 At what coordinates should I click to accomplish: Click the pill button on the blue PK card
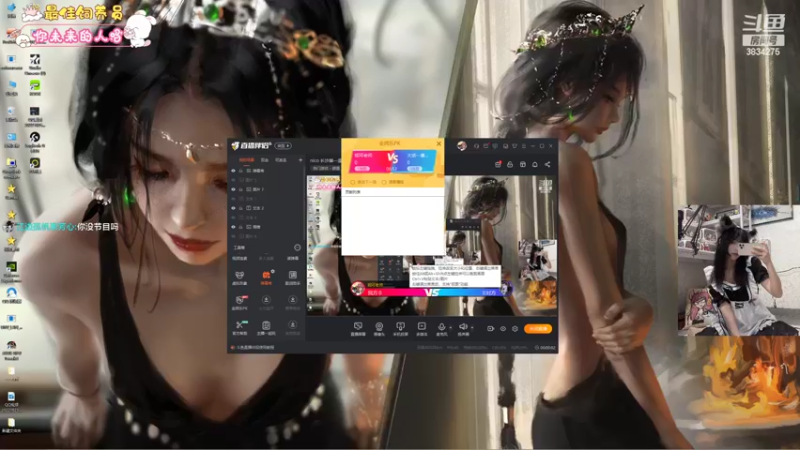click(x=415, y=168)
